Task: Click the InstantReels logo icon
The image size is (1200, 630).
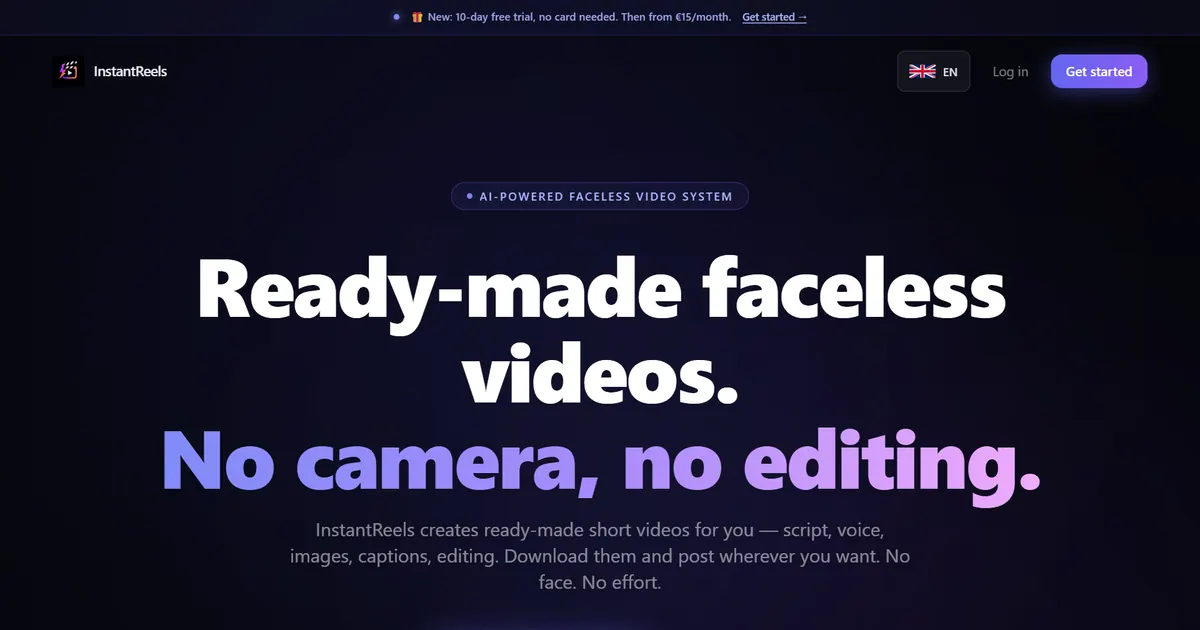Action: pos(68,71)
